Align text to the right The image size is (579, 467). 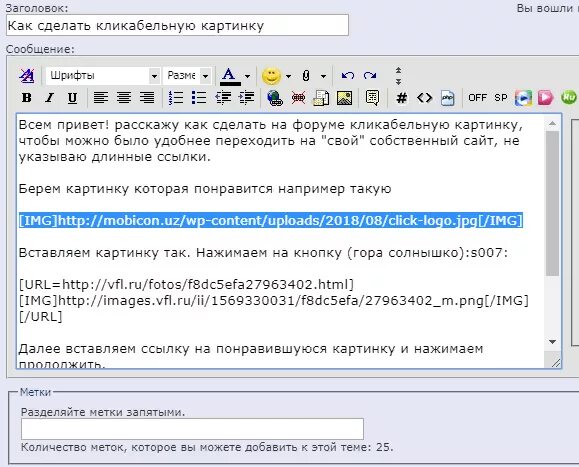147,98
